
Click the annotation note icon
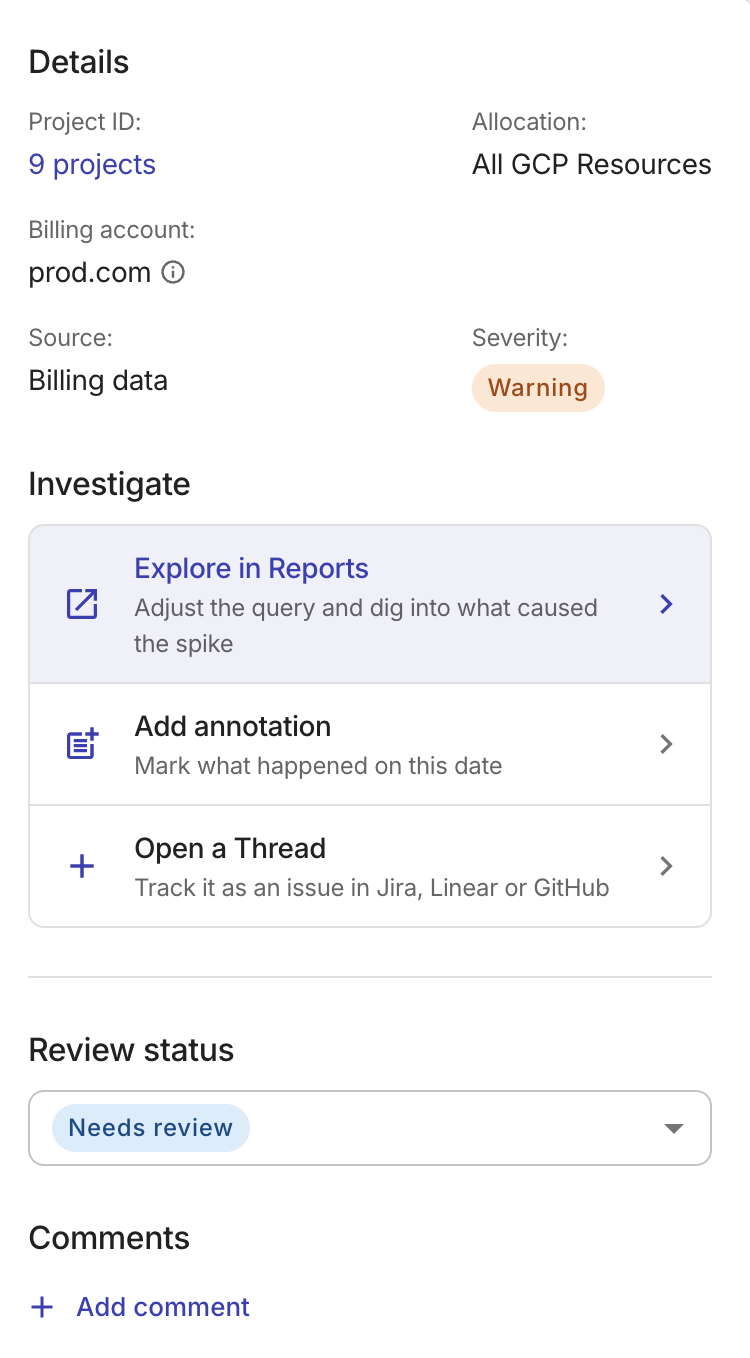(x=82, y=744)
